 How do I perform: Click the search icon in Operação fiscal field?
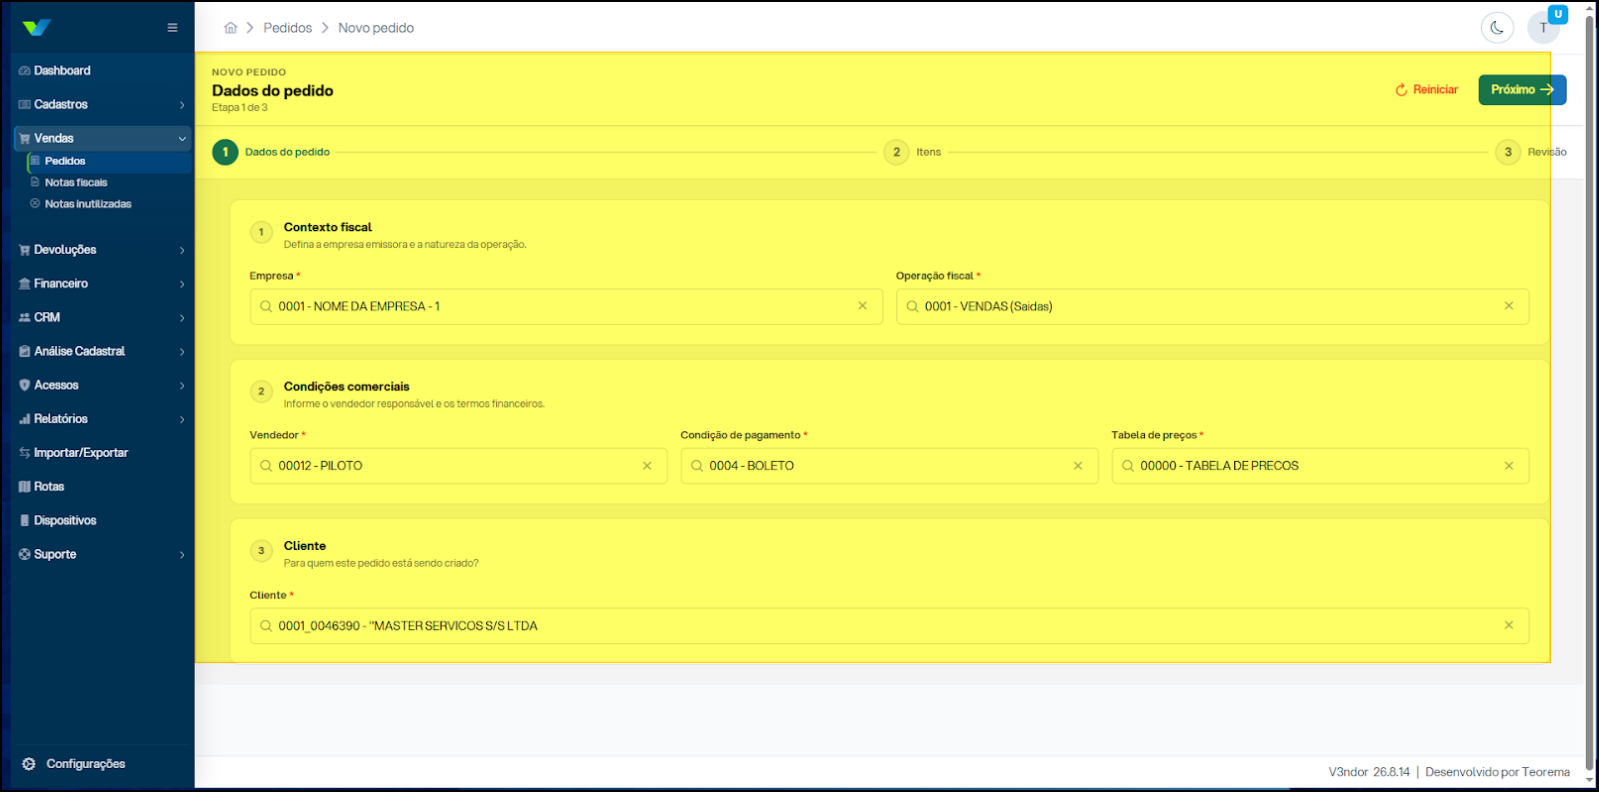pyautogui.click(x=912, y=307)
